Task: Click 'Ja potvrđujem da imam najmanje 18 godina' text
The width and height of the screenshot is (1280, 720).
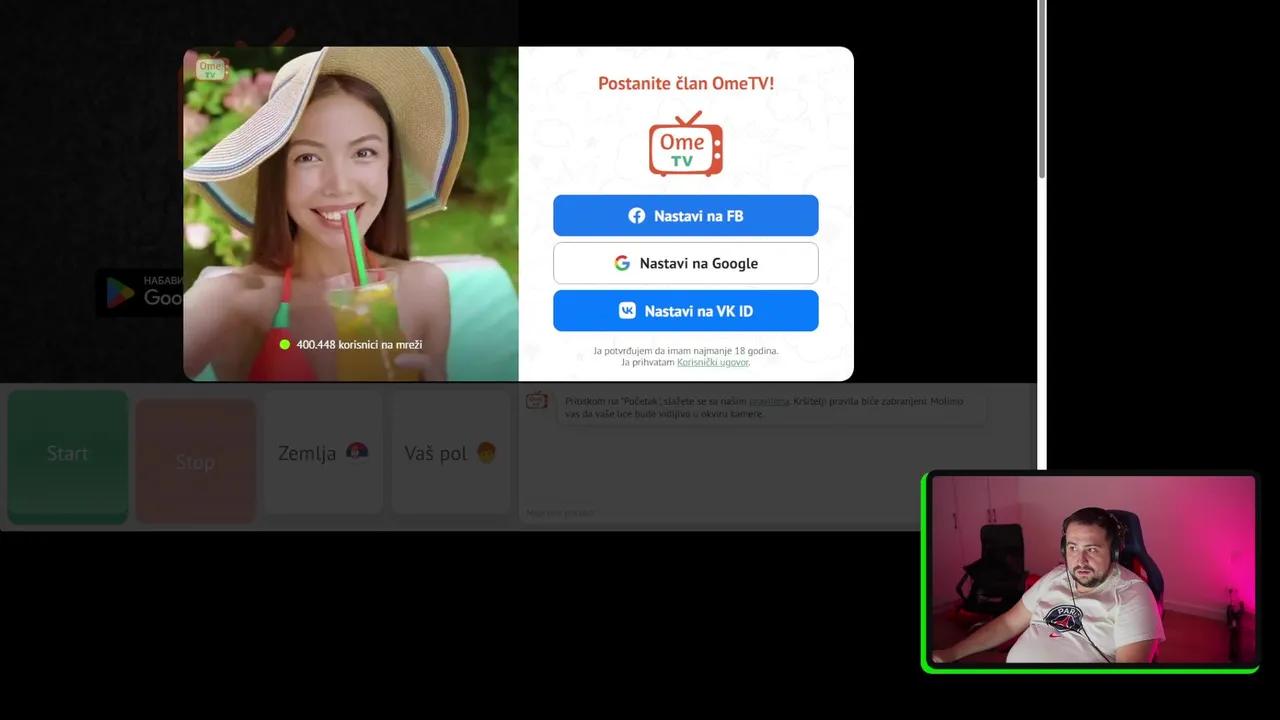Action: (x=686, y=351)
